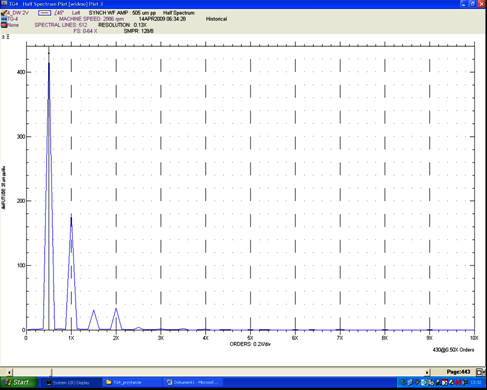487x390 pixels.
Task: Click the Start button
Action: pyautogui.click(x=19, y=382)
